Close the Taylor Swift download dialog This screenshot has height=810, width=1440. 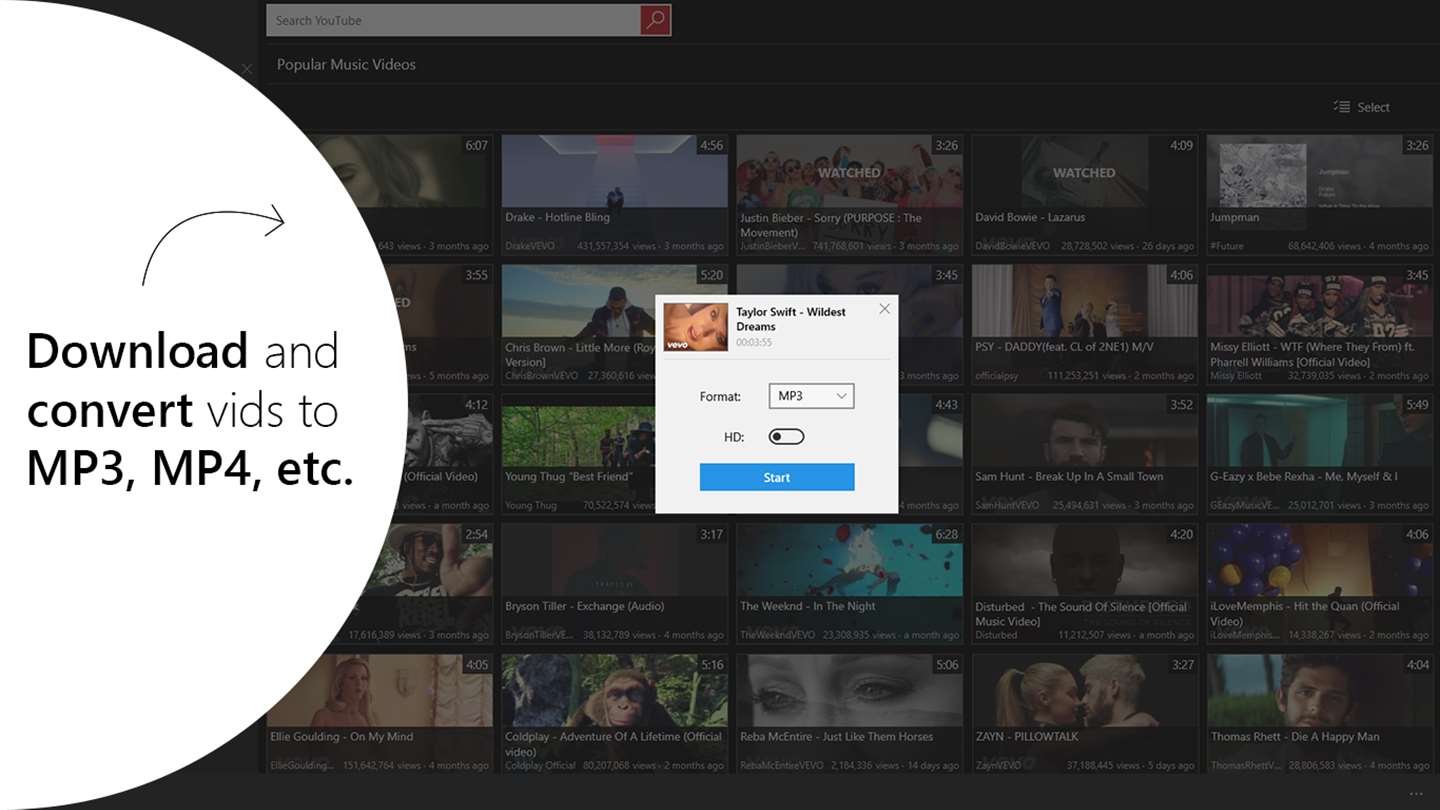click(x=884, y=309)
